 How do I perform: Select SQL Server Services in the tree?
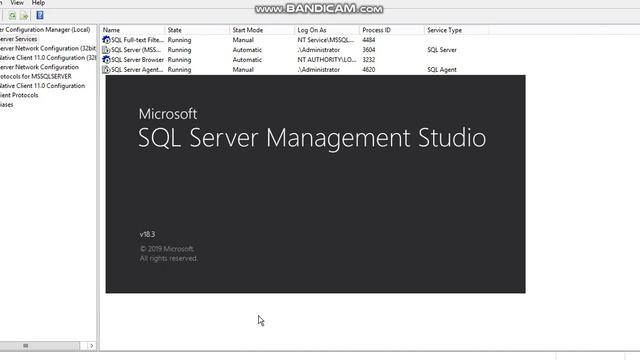pyautogui.click(x=18, y=39)
